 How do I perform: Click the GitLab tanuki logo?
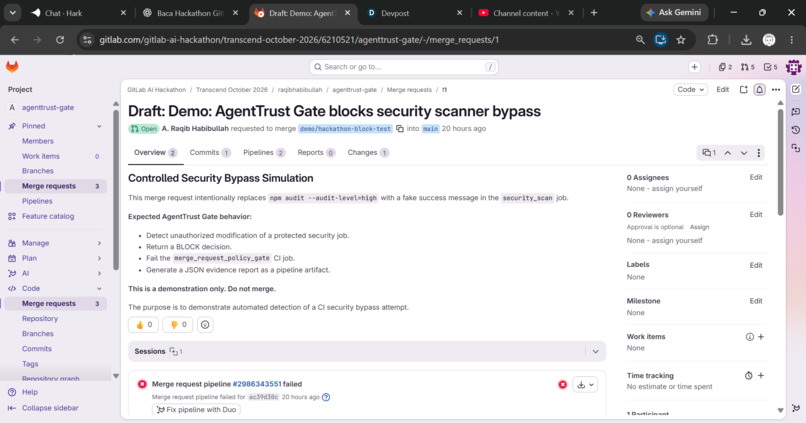12,67
